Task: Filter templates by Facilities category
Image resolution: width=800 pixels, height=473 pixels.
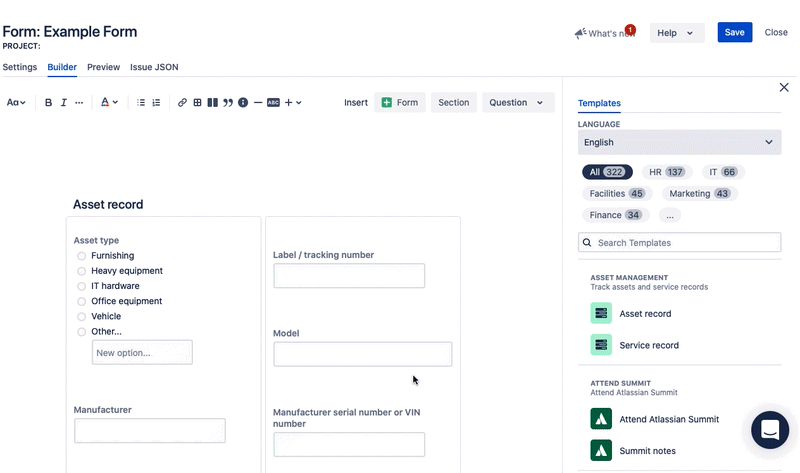Action: pyautogui.click(x=617, y=193)
